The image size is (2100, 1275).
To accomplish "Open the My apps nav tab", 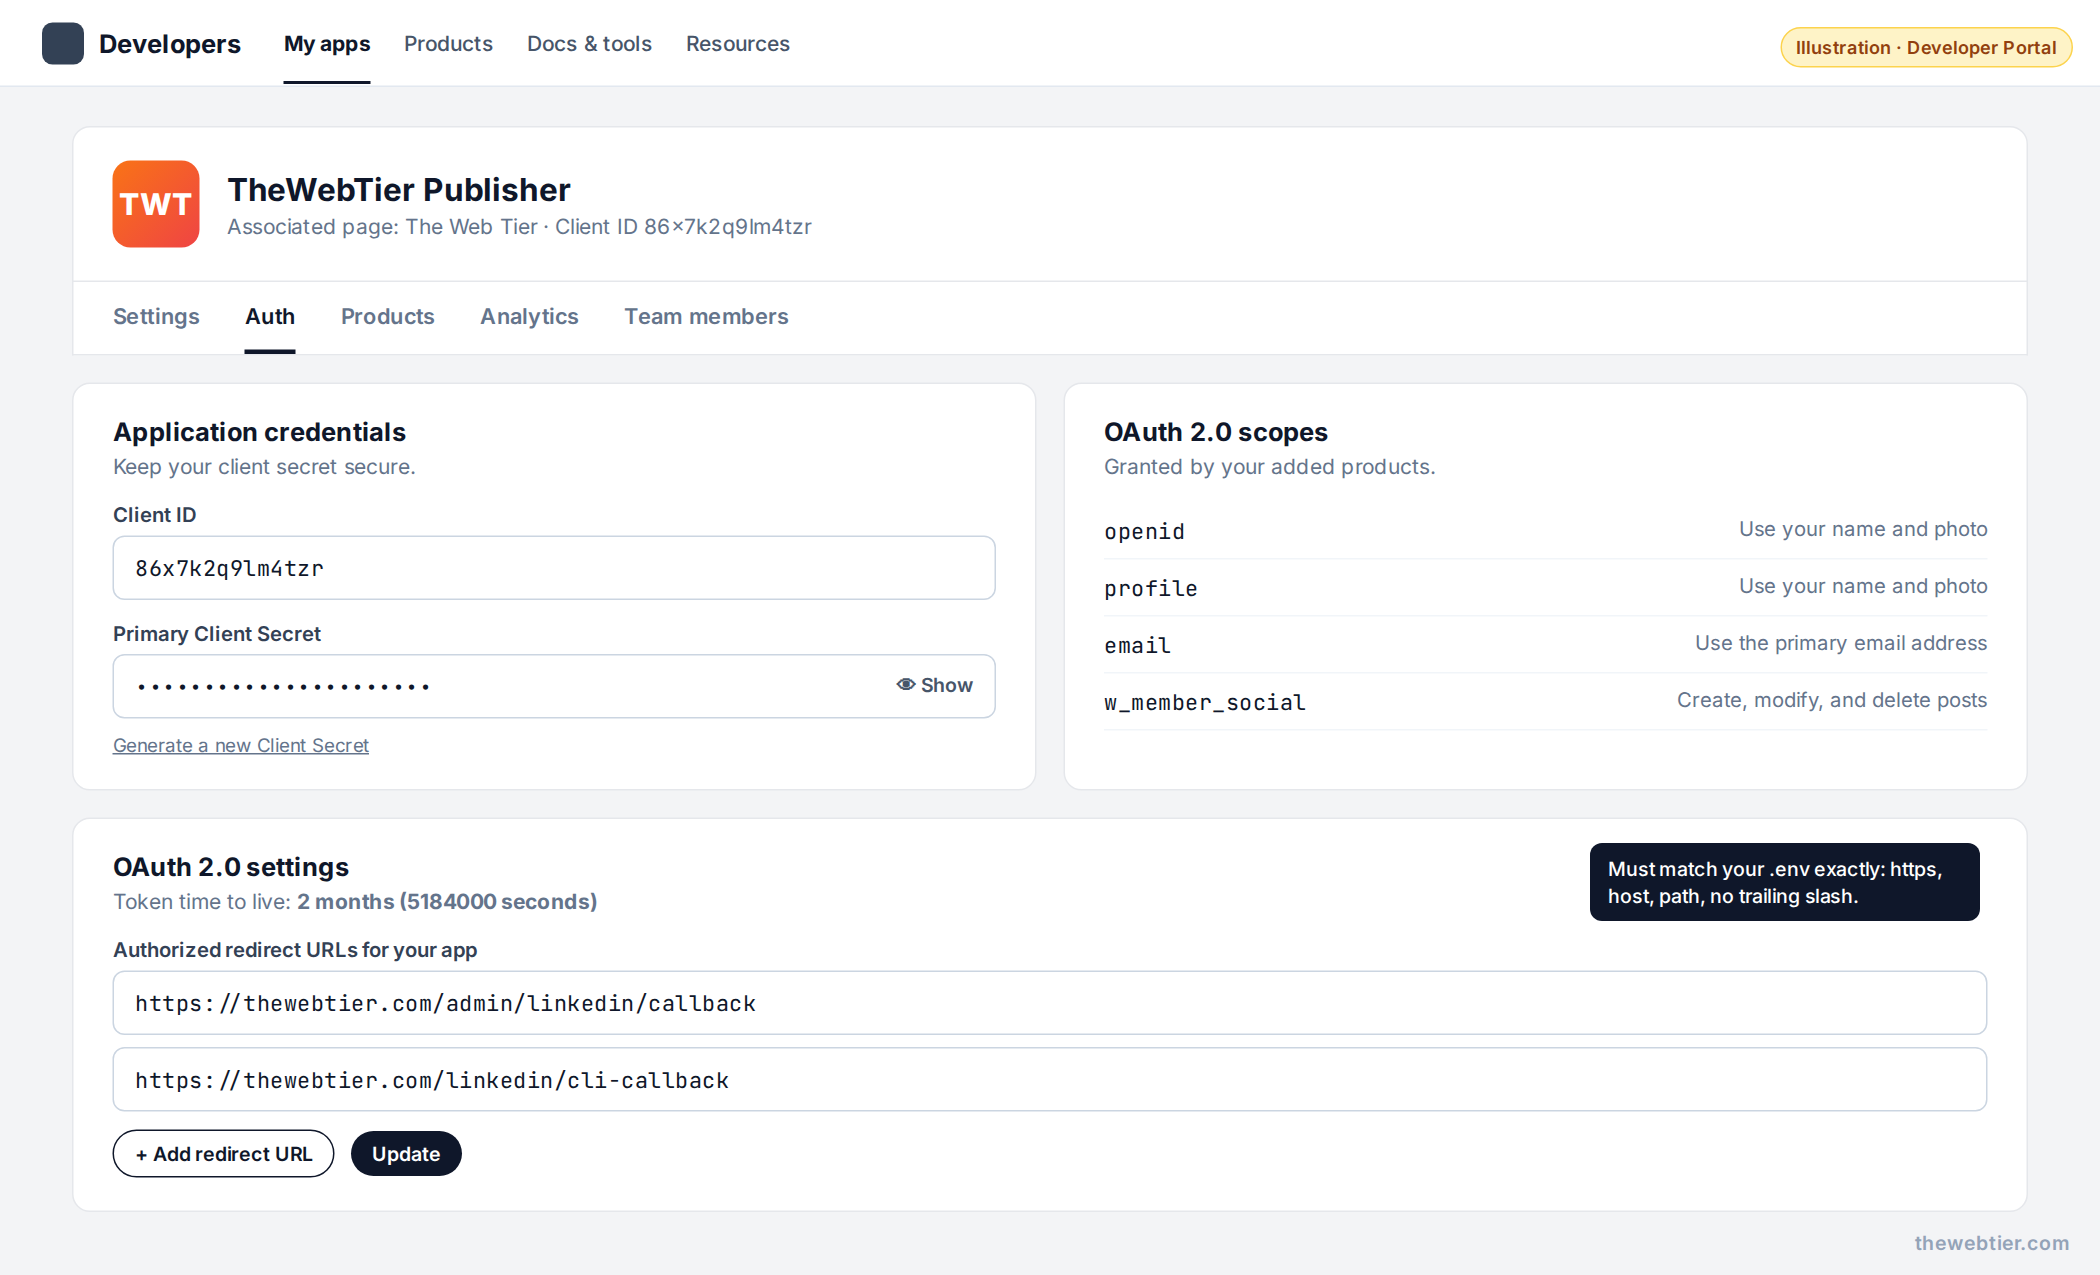I will click(x=327, y=44).
